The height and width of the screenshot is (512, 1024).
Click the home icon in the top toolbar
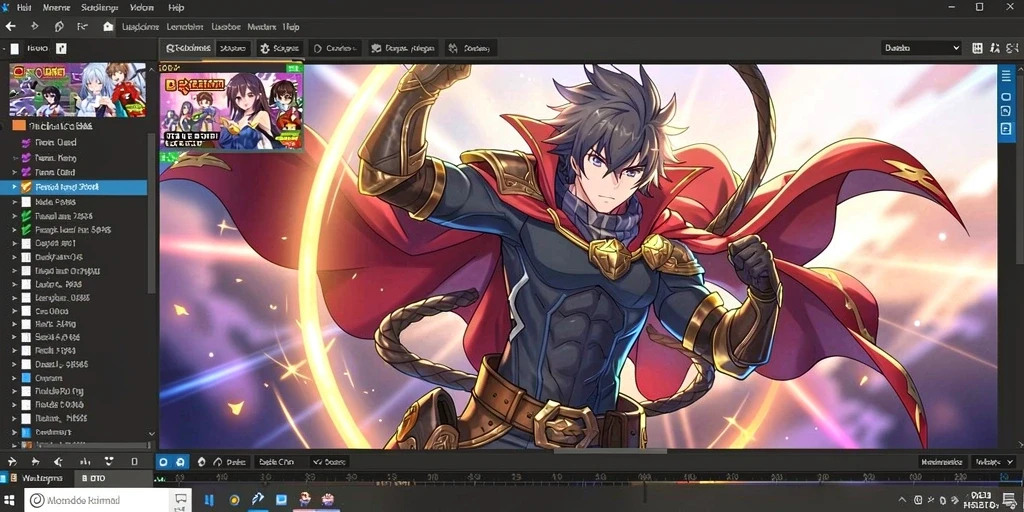coord(108,27)
